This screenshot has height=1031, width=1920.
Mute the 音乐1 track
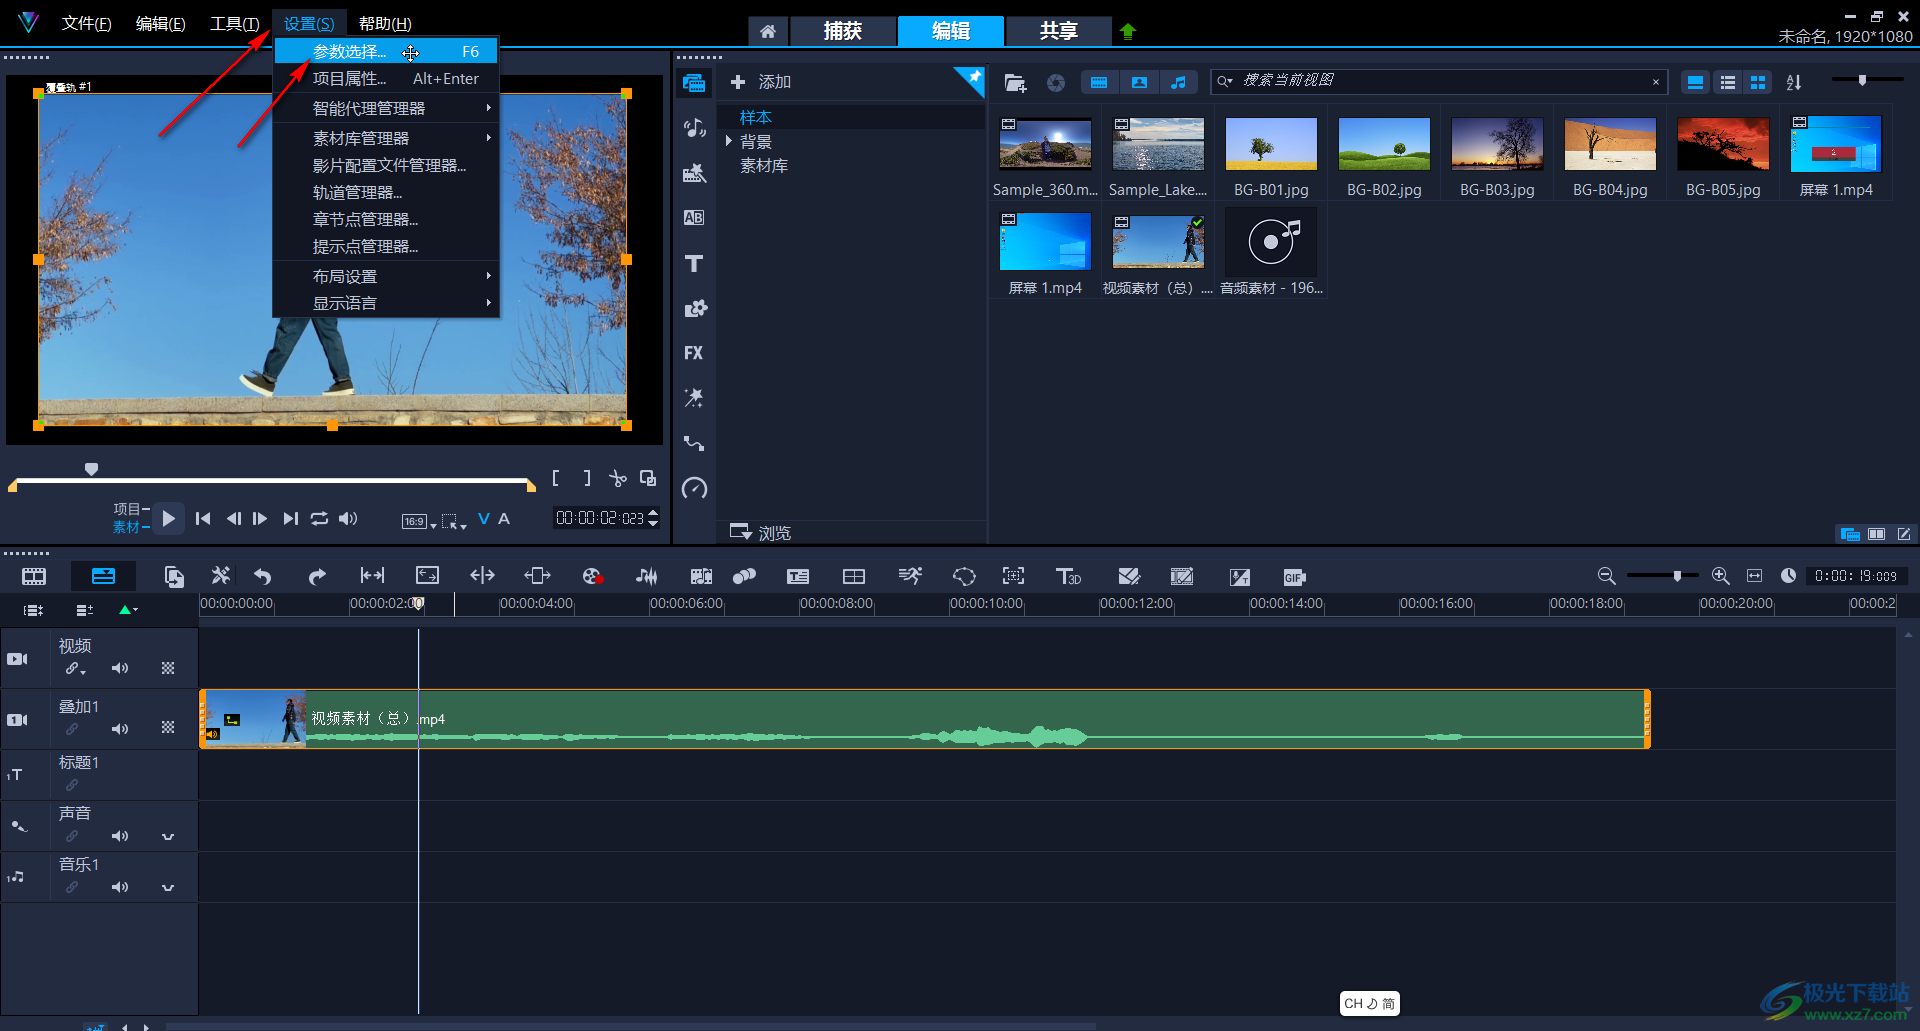[120, 887]
